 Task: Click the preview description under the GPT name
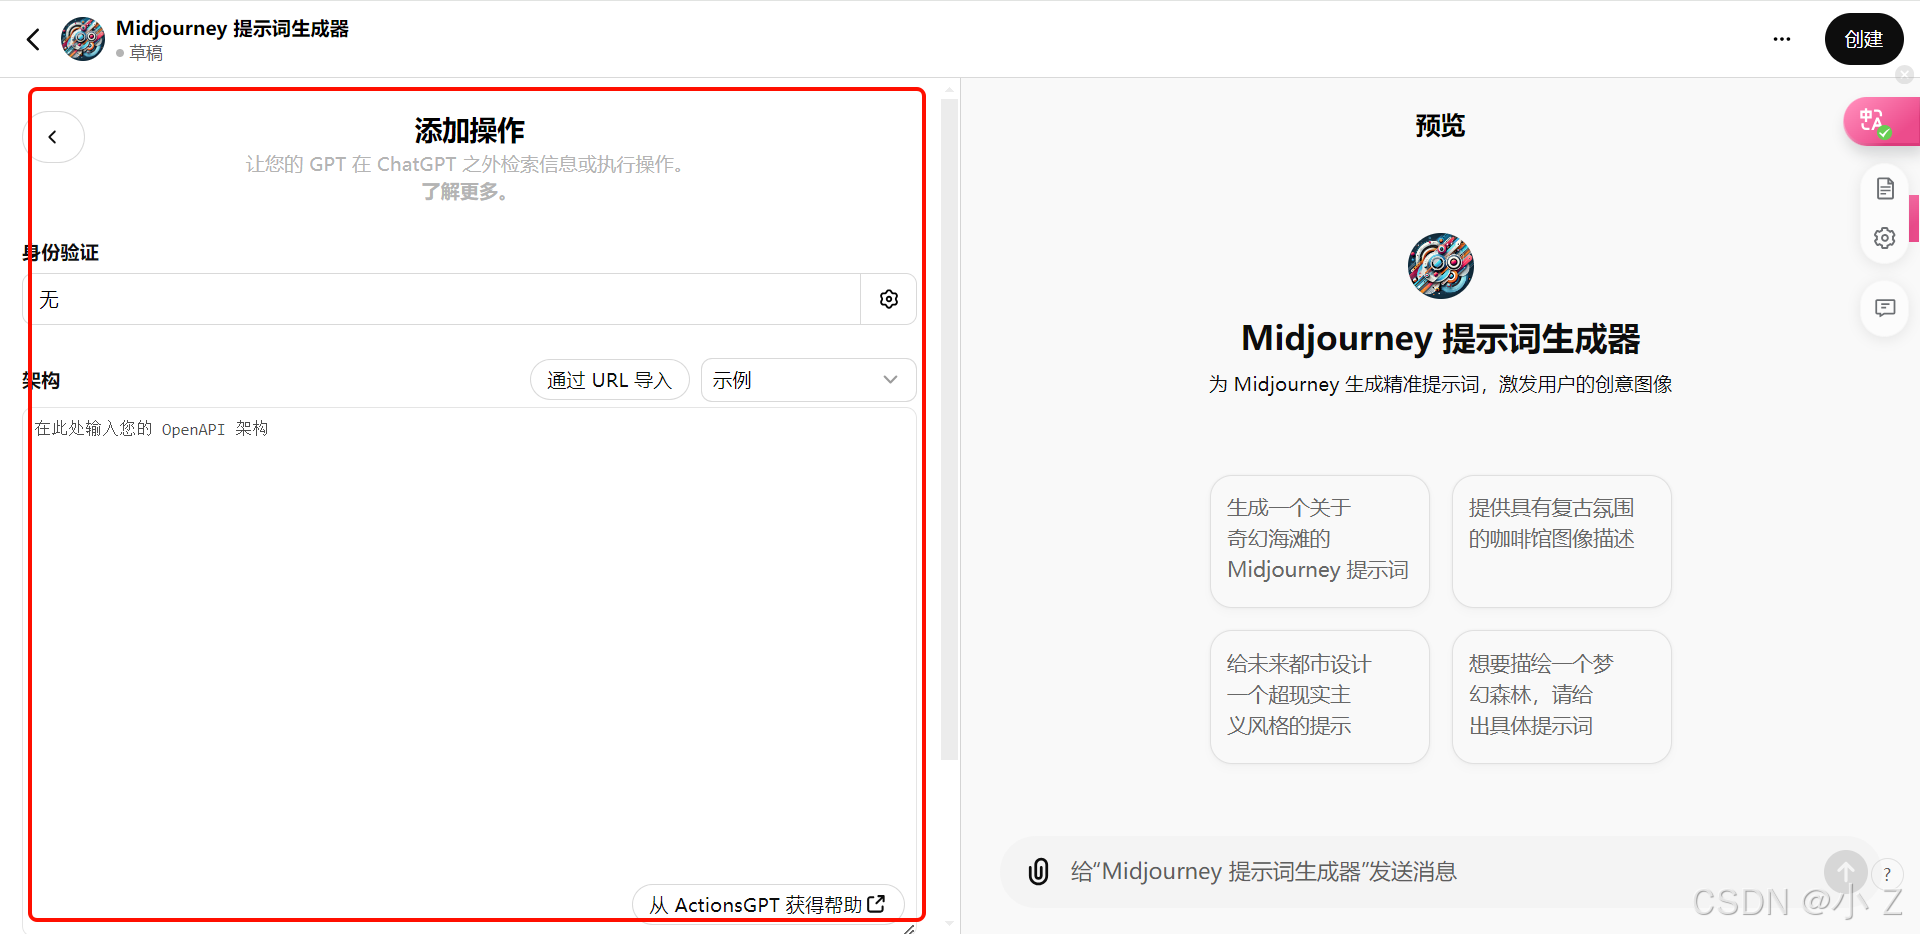point(1440,384)
